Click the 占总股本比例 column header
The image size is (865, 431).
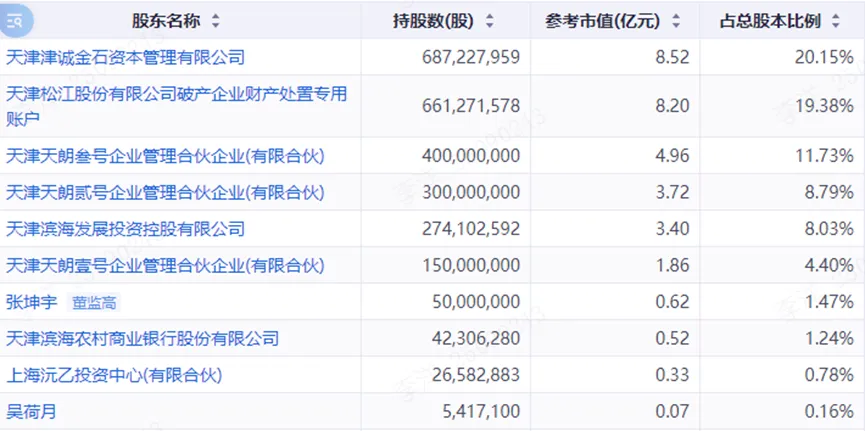coord(770,22)
